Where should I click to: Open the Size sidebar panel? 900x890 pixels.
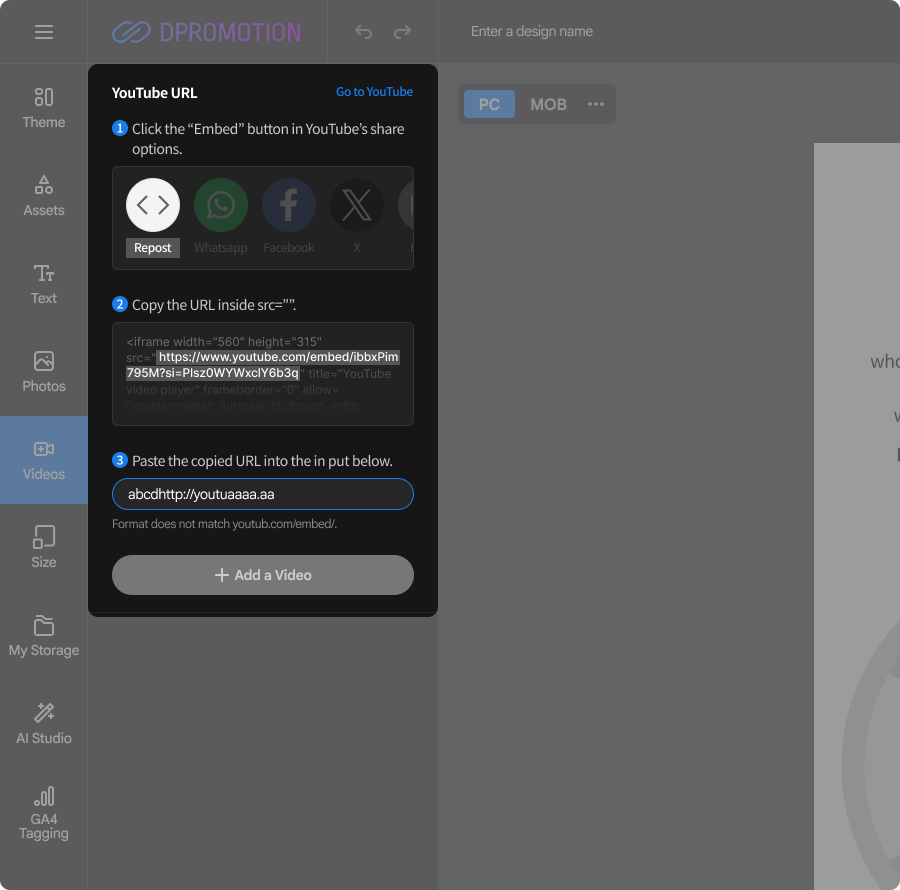pyautogui.click(x=44, y=547)
